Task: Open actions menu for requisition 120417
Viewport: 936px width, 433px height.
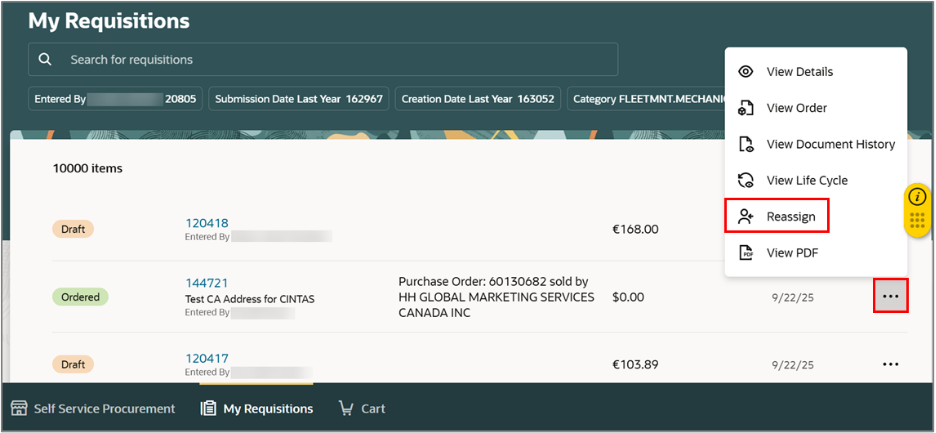Action: (891, 364)
